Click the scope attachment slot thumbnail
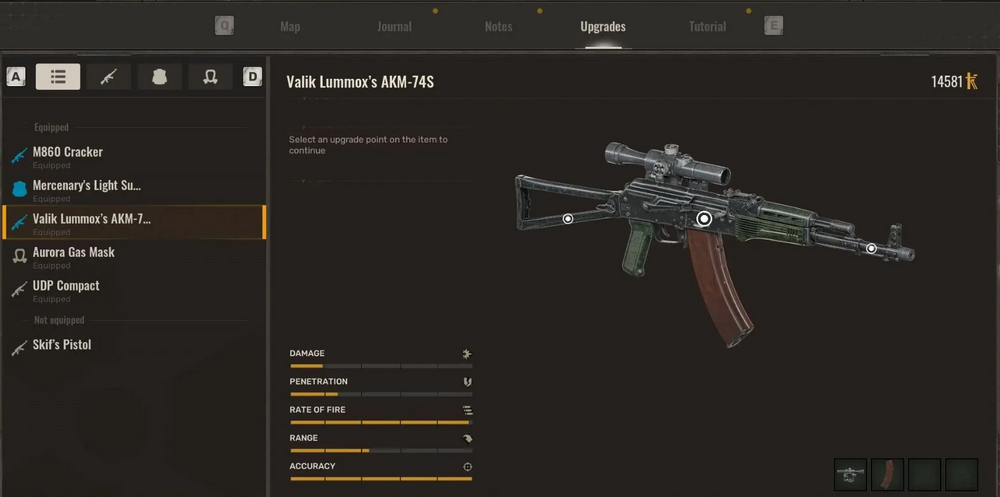The image size is (1000, 497). (x=850, y=475)
